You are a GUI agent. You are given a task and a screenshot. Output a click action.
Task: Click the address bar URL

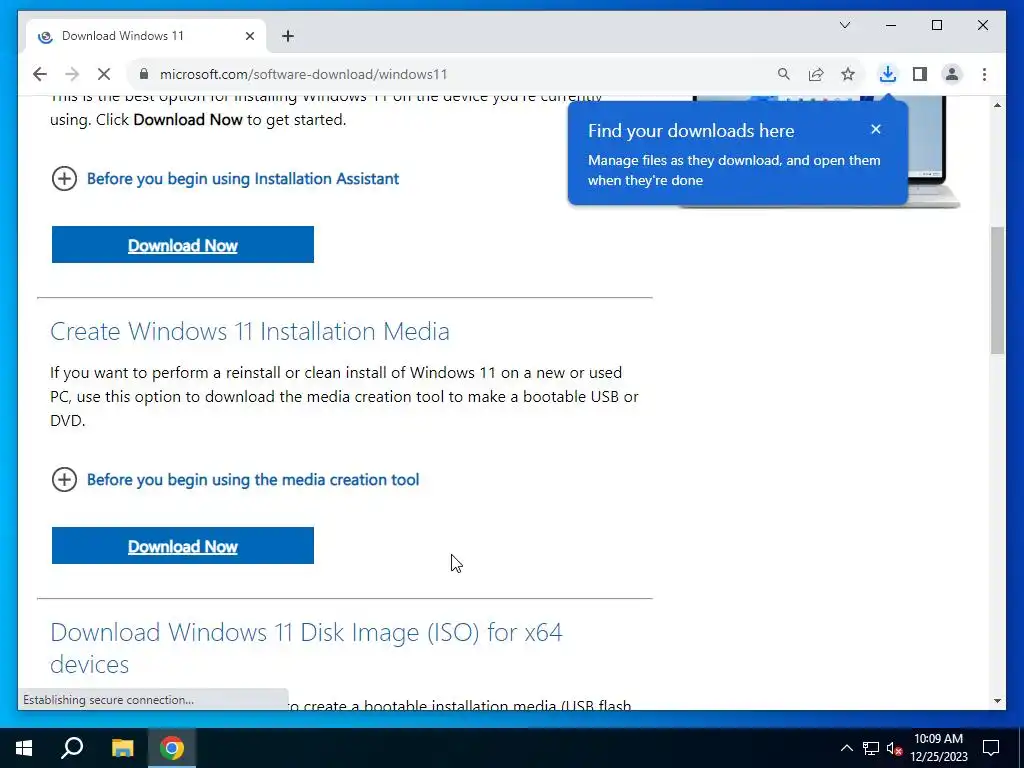304,74
